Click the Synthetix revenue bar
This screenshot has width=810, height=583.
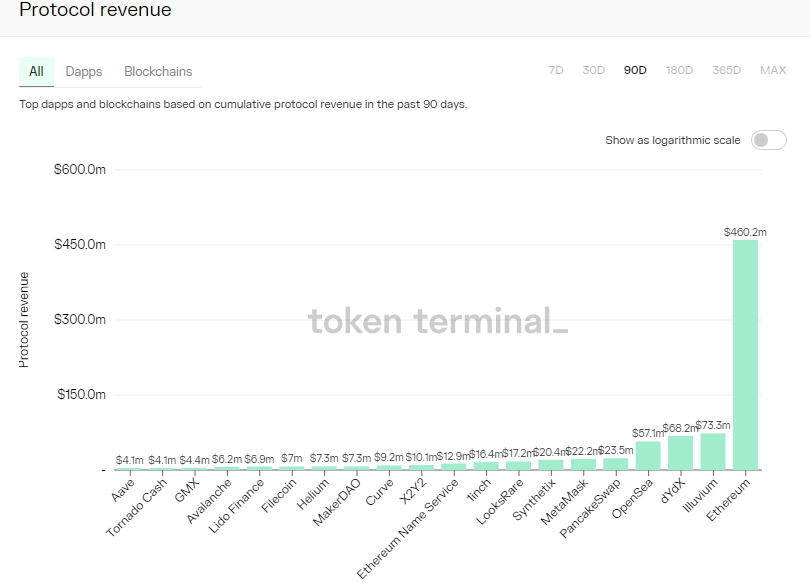click(x=551, y=465)
